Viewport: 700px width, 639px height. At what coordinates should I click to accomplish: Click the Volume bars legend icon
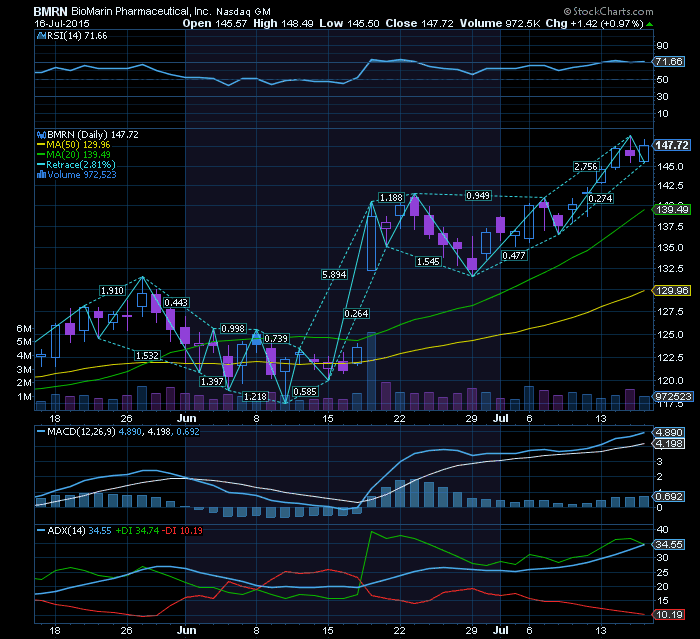41,175
